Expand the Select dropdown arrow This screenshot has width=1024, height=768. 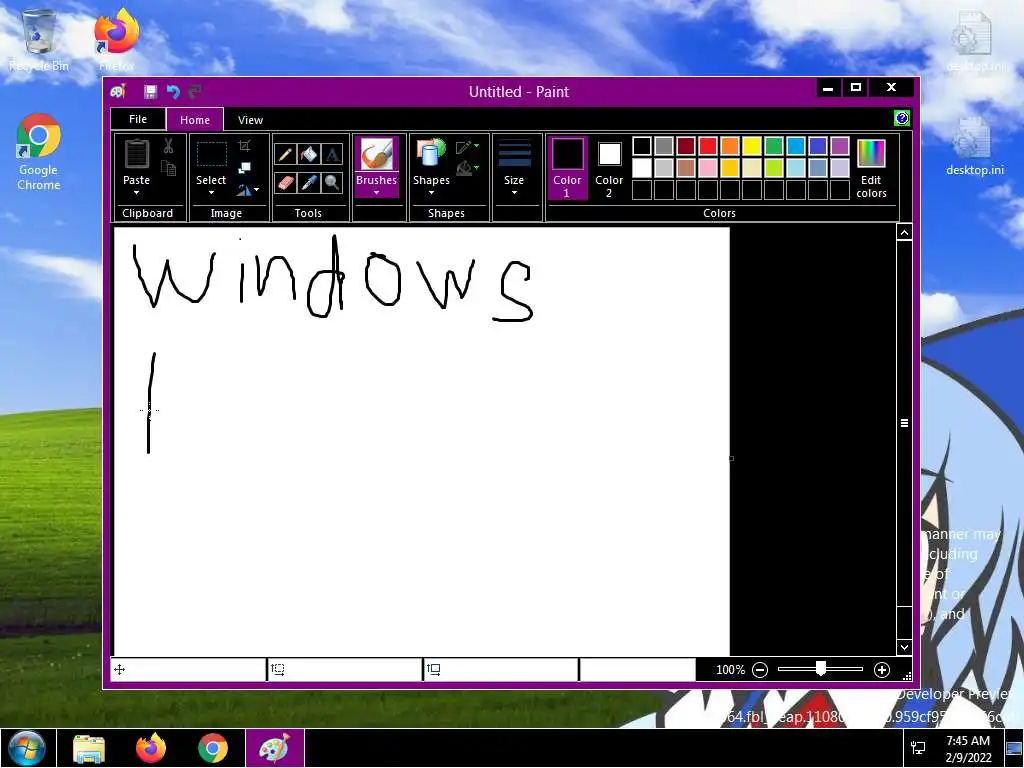(x=211, y=193)
